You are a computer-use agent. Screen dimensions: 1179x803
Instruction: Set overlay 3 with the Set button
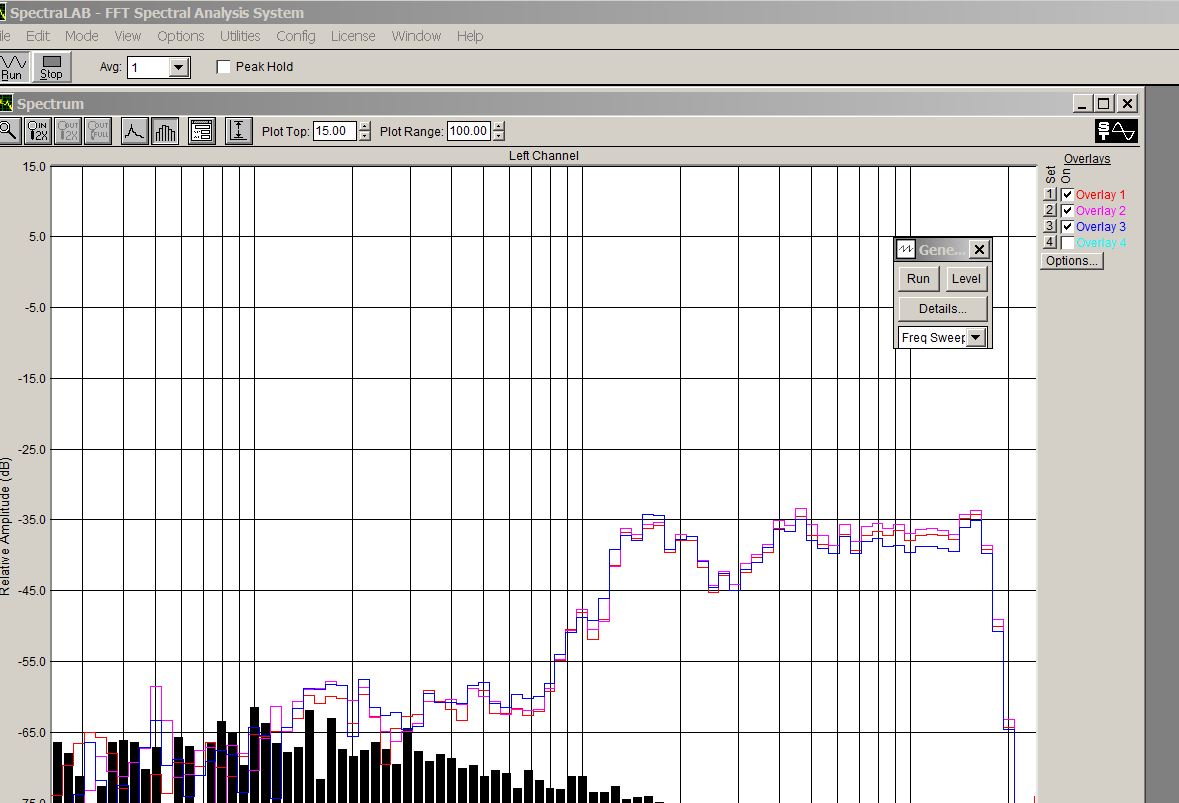pos(1050,226)
